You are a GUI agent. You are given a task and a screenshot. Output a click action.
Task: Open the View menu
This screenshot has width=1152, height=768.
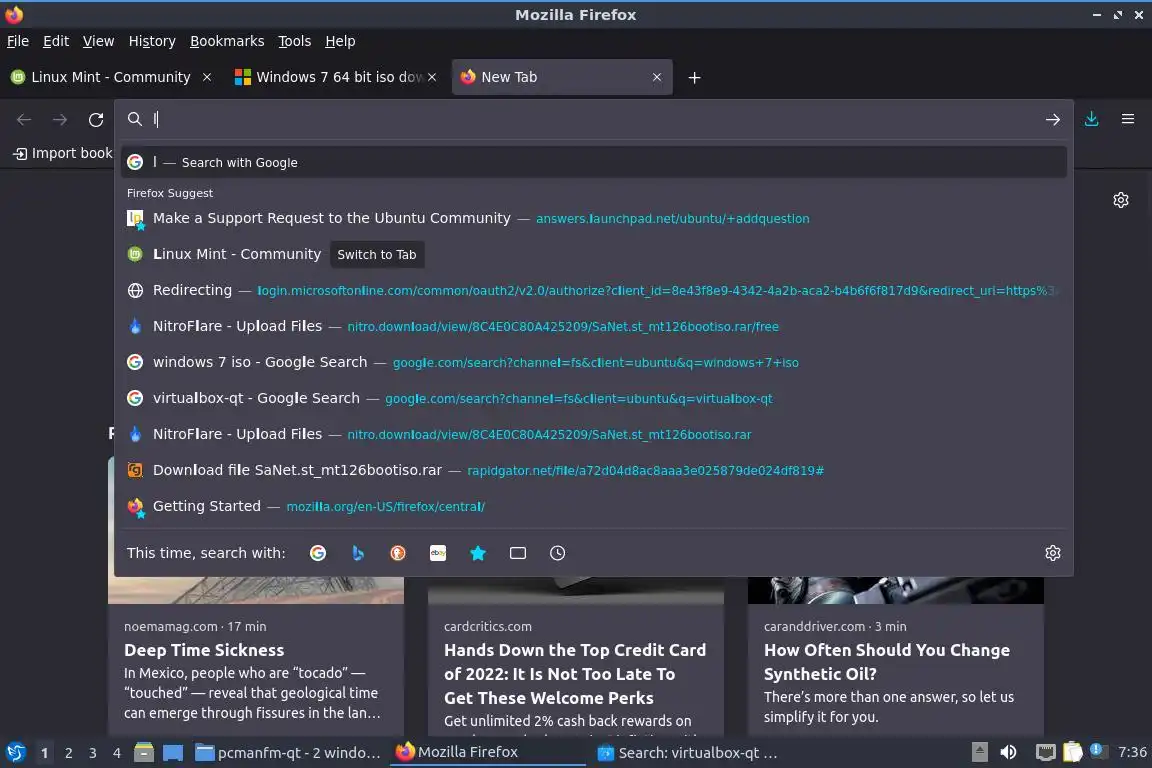pos(98,41)
